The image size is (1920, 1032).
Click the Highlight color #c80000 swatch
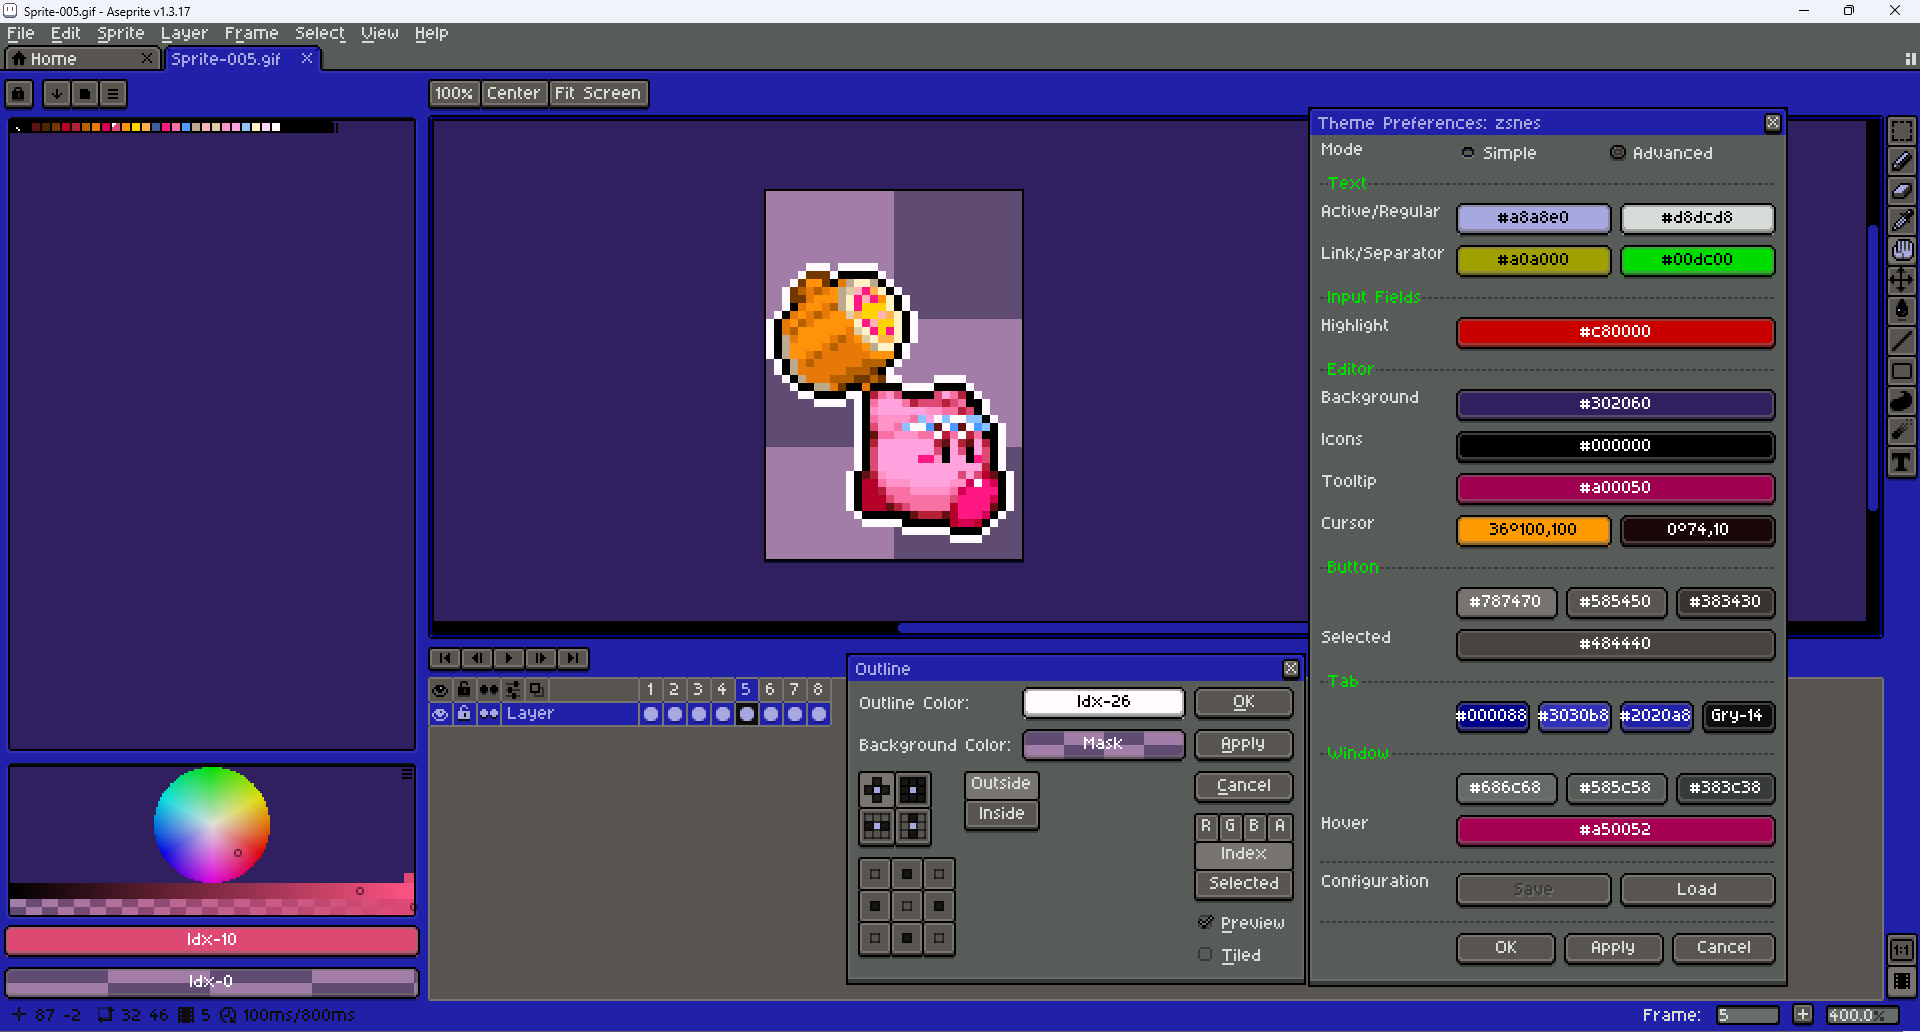click(x=1615, y=332)
